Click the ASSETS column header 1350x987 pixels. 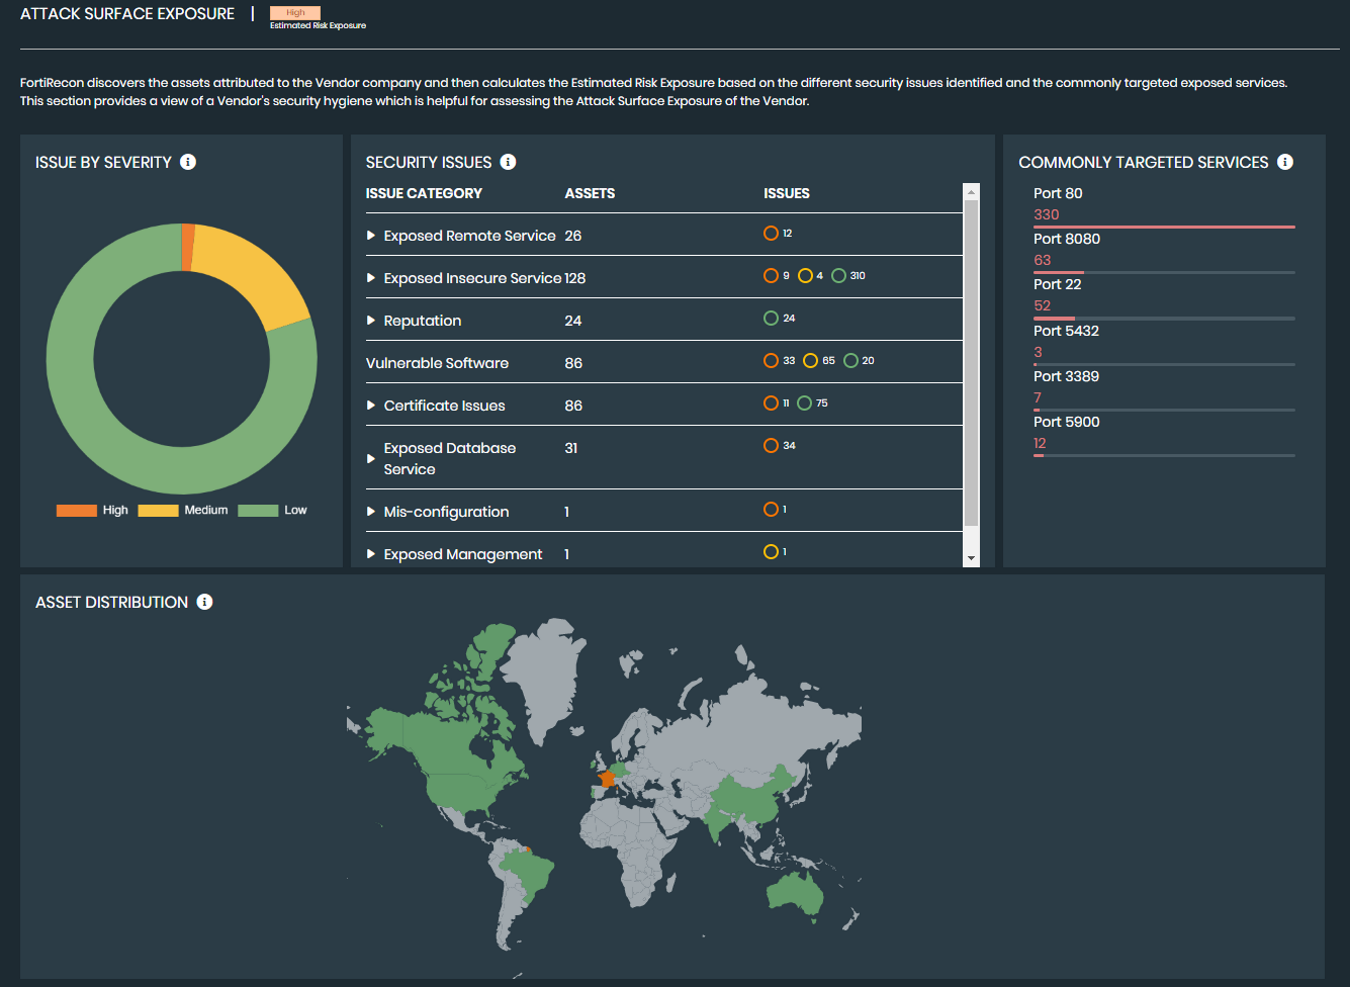(590, 193)
